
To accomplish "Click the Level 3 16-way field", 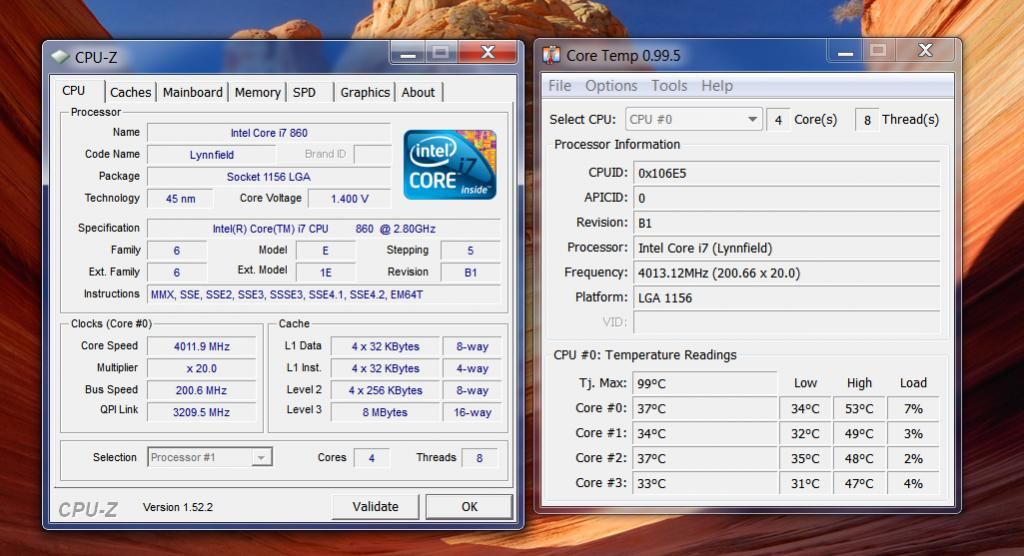I will 472,412.
